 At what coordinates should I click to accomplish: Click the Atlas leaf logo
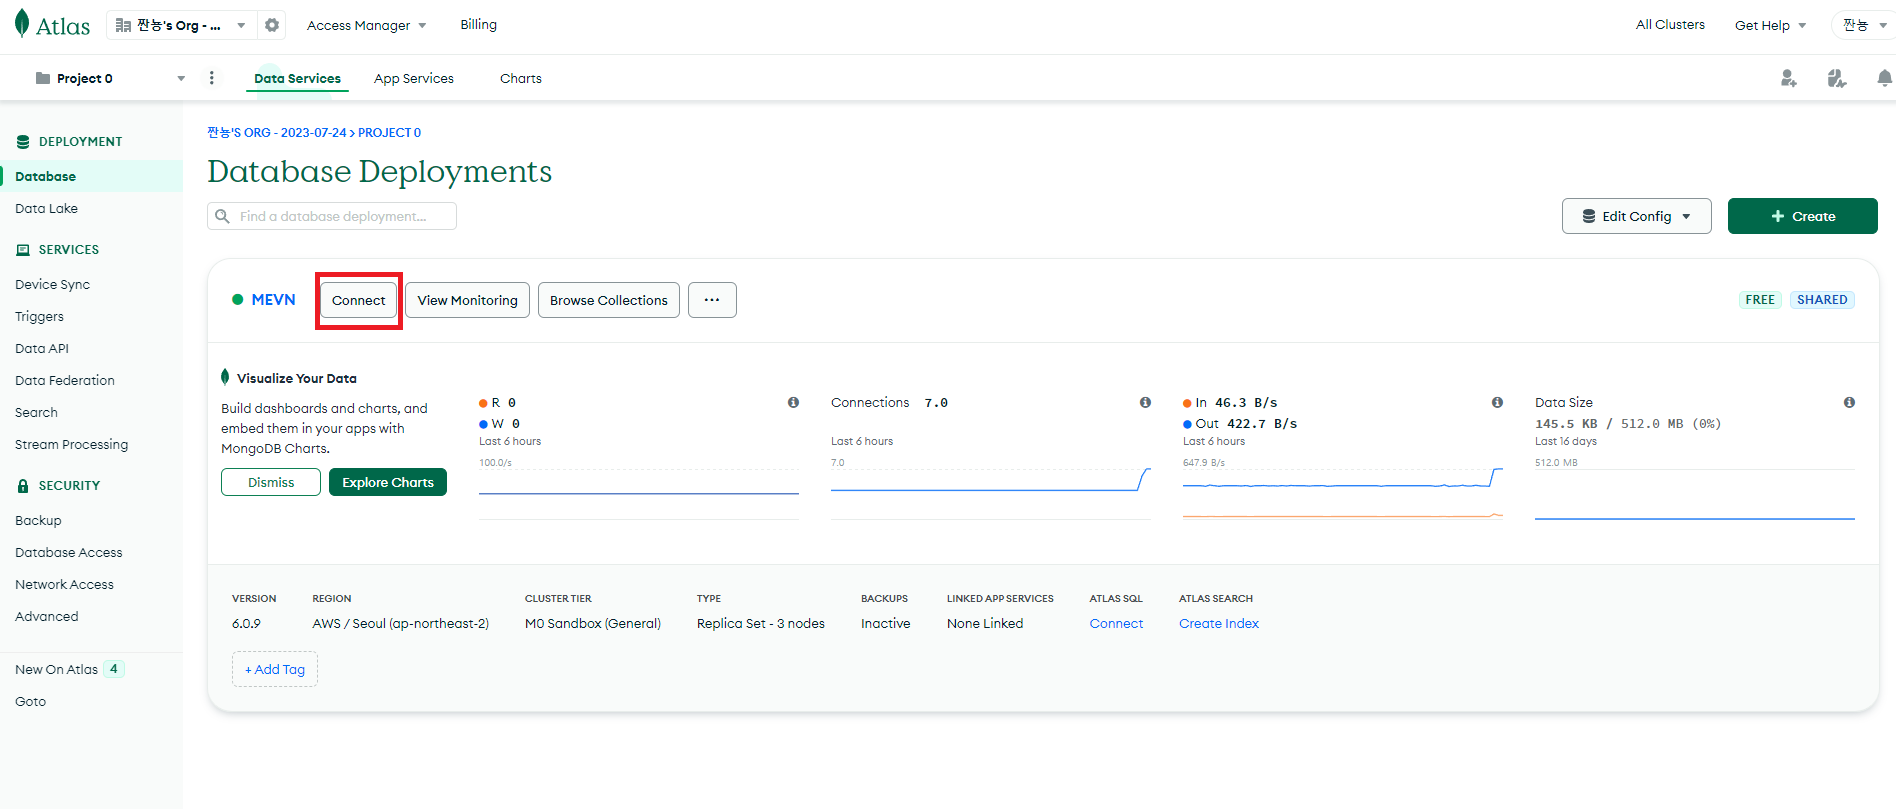(22, 24)
